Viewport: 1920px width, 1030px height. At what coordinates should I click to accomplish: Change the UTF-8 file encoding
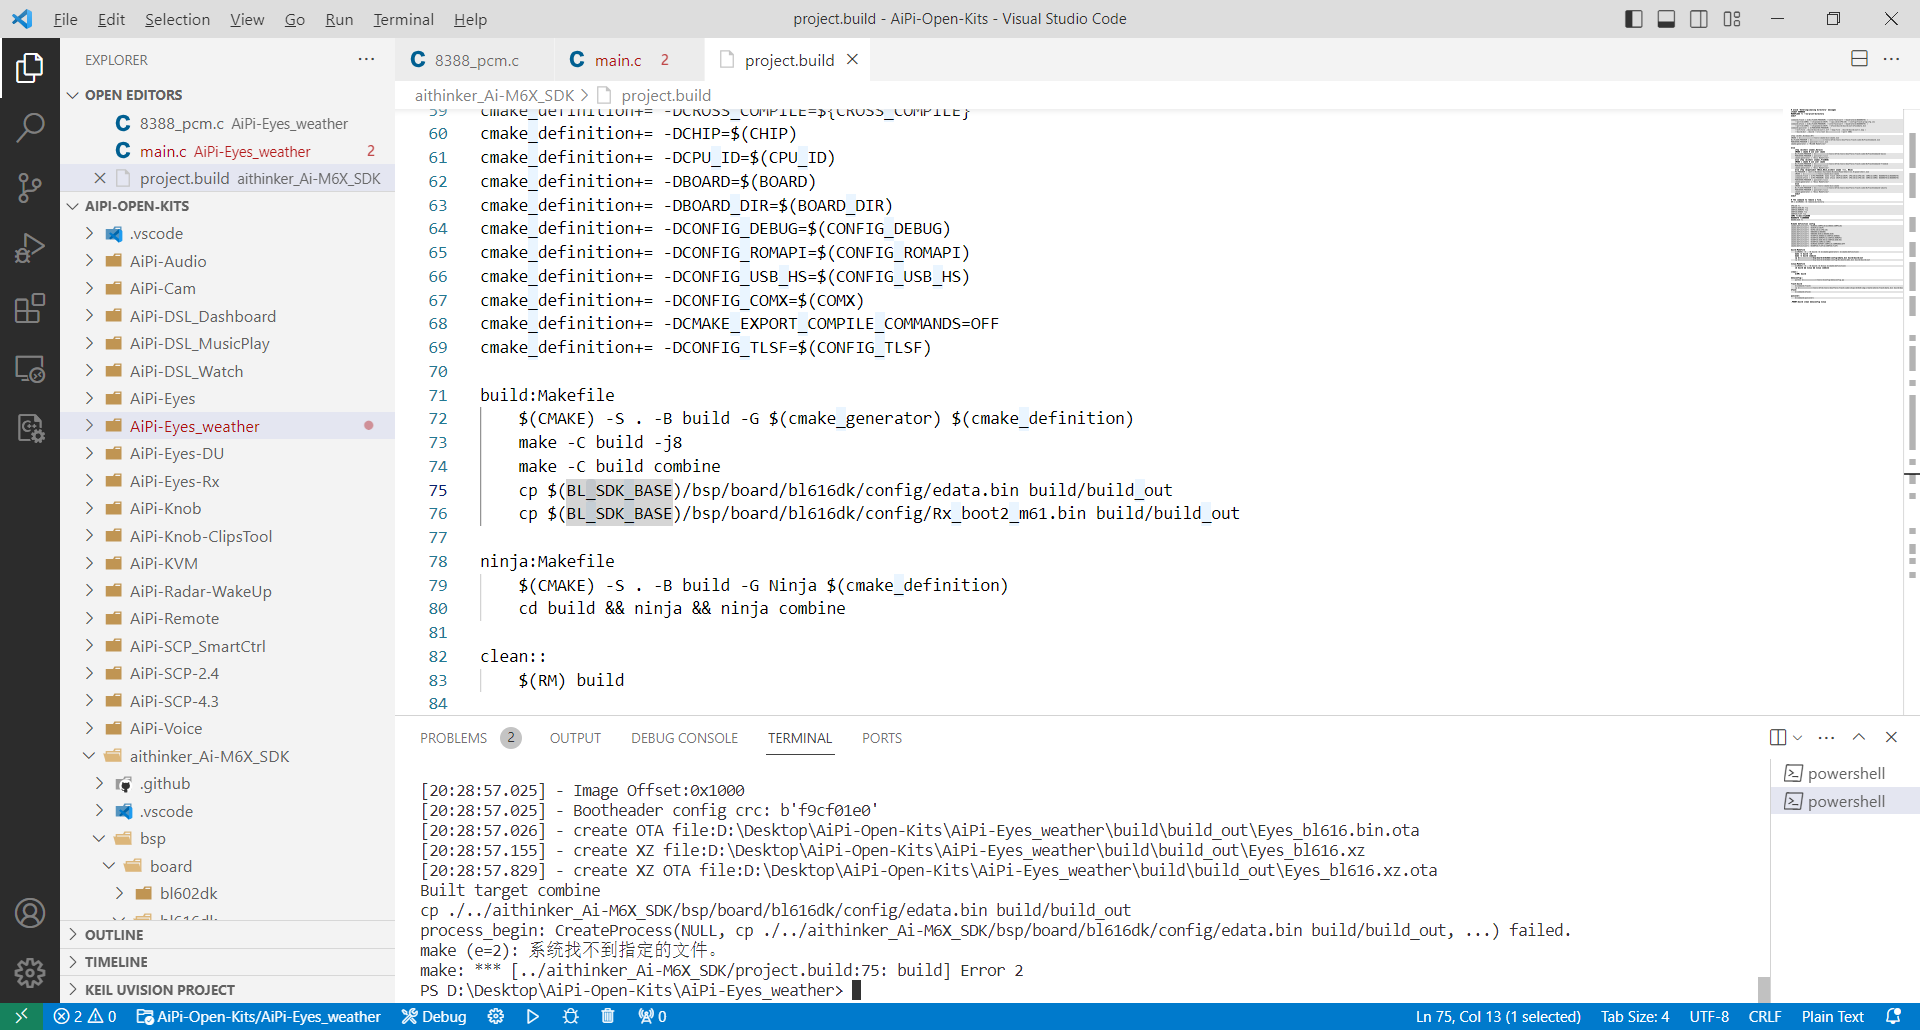(1709, 1016)
